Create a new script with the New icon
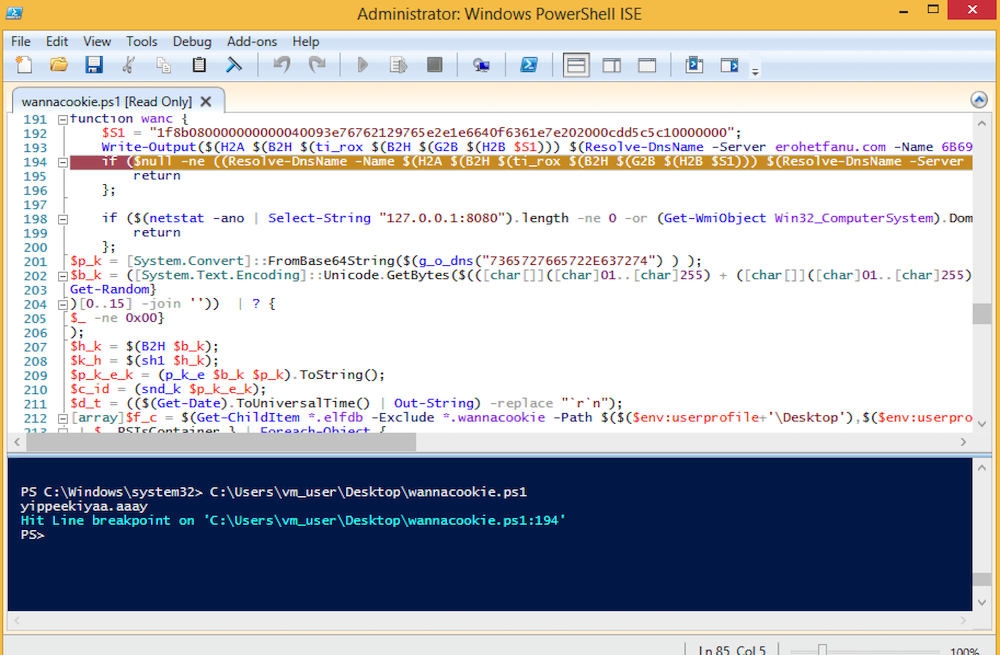This screenshot has height=655, width=1000. click(x=24, y=64)
